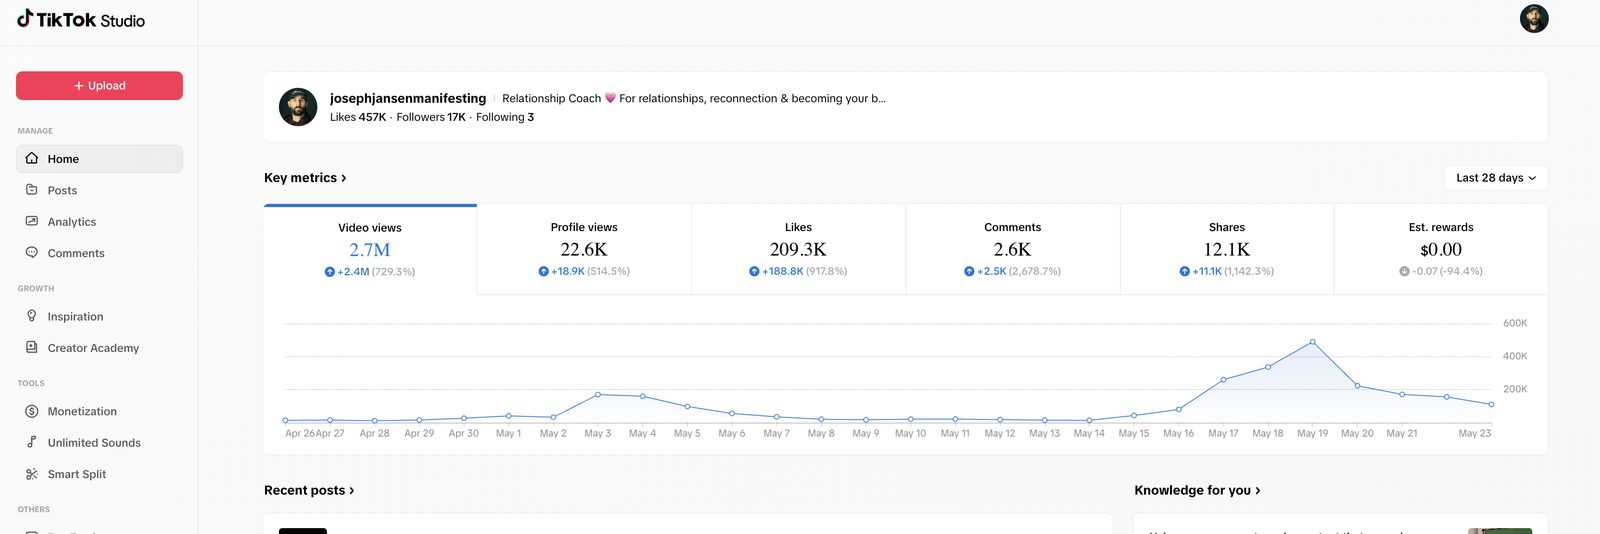Select the Shares metric tab

tap(1227, 249)
